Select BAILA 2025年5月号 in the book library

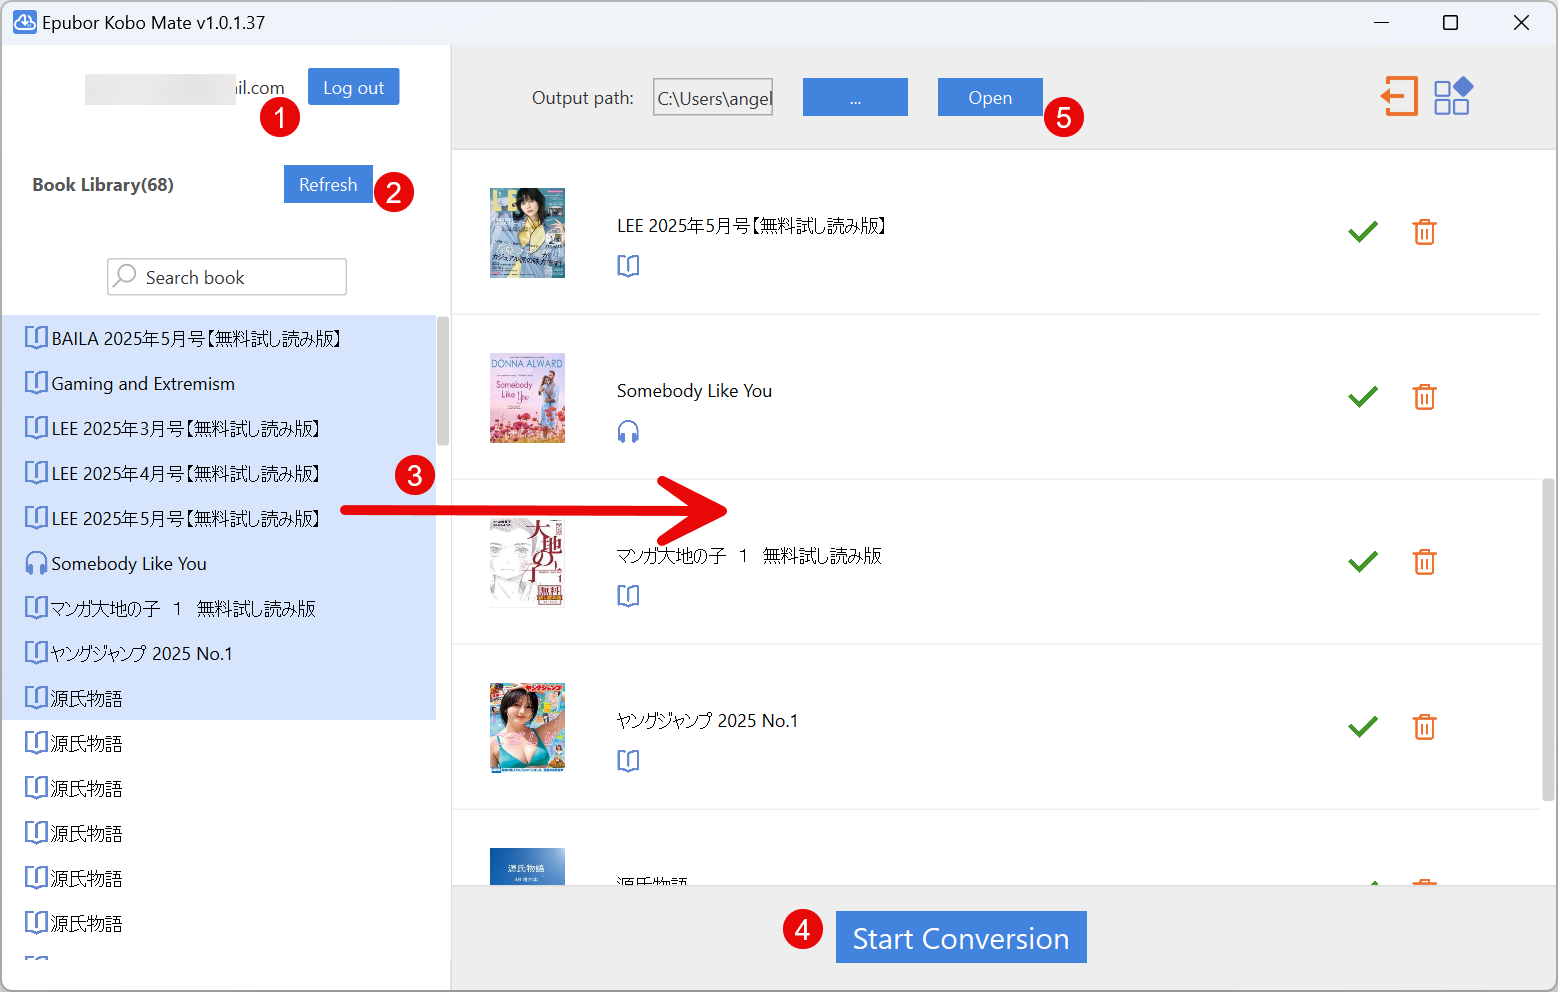click(x=195, y=339)
